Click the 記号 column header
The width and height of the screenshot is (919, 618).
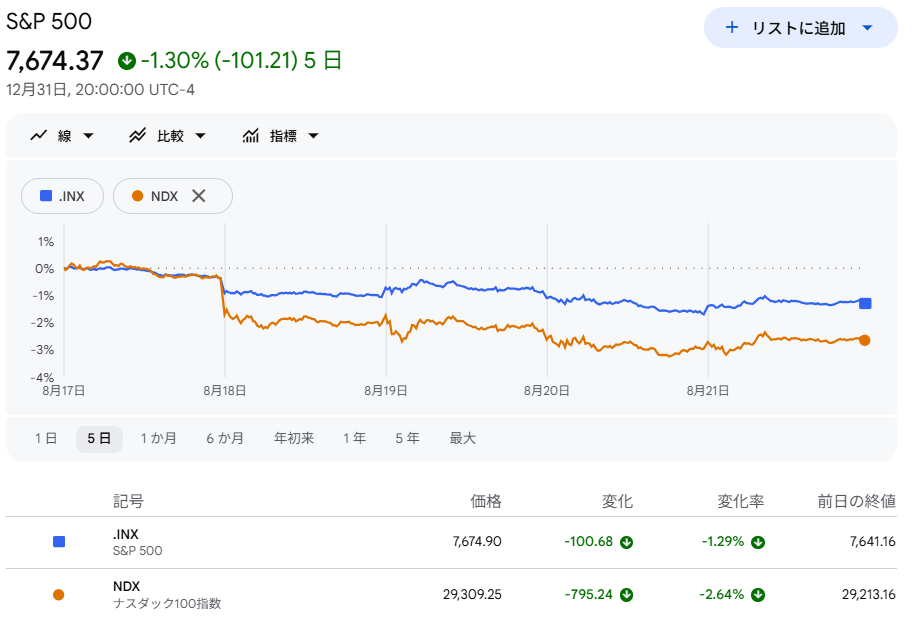click(x=128, y=501)
